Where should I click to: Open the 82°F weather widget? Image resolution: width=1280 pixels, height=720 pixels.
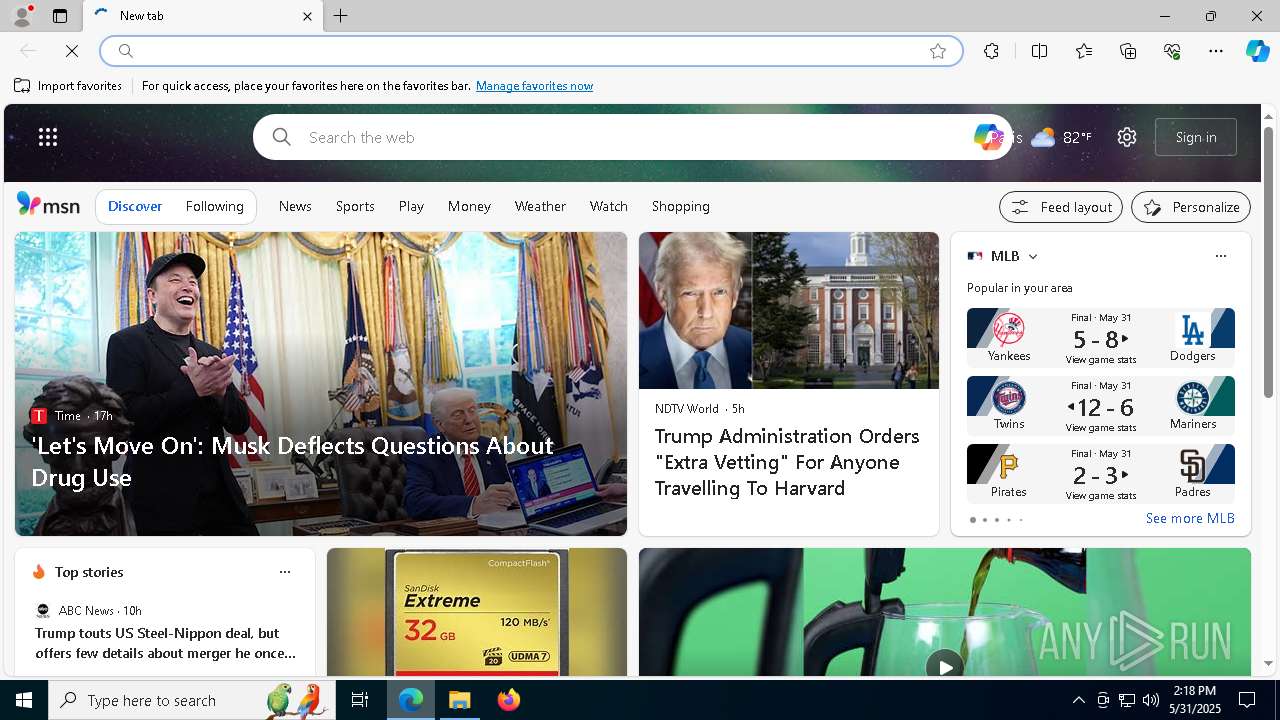tap(1062, 137)
